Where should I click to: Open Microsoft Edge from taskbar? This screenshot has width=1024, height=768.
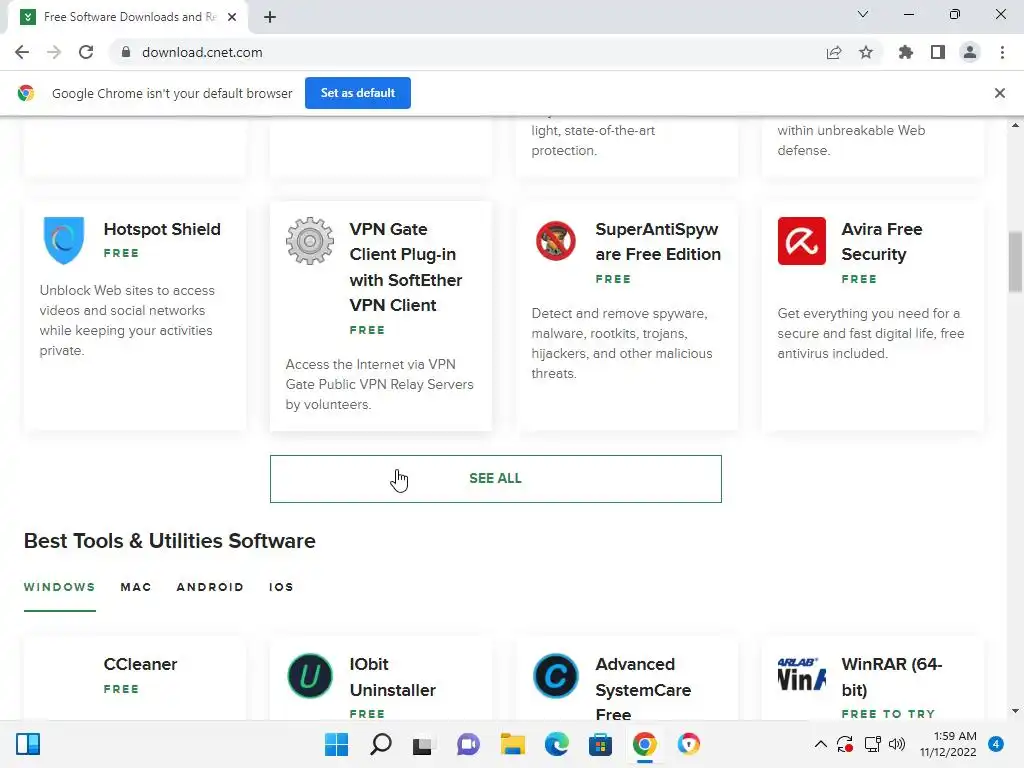(556, 744)
